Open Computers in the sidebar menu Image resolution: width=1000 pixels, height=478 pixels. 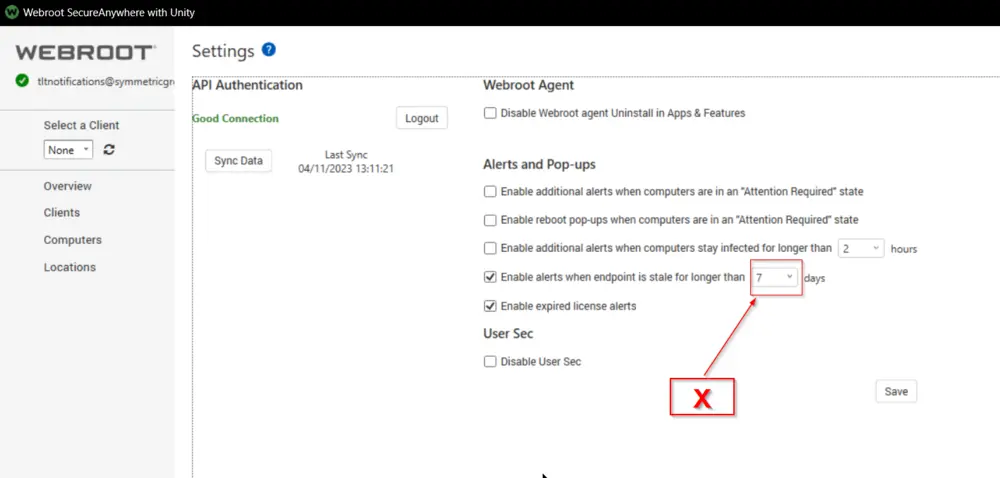73,240
